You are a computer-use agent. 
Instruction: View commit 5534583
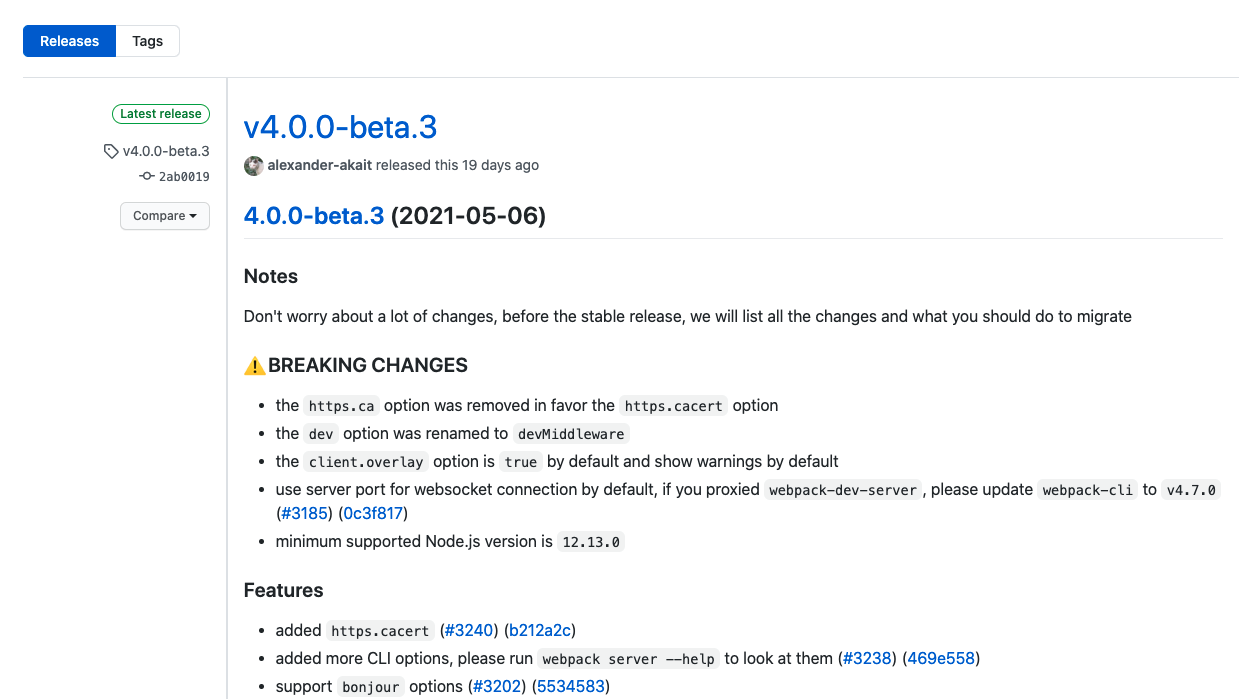pyautogui.click(x=571, y=686)
